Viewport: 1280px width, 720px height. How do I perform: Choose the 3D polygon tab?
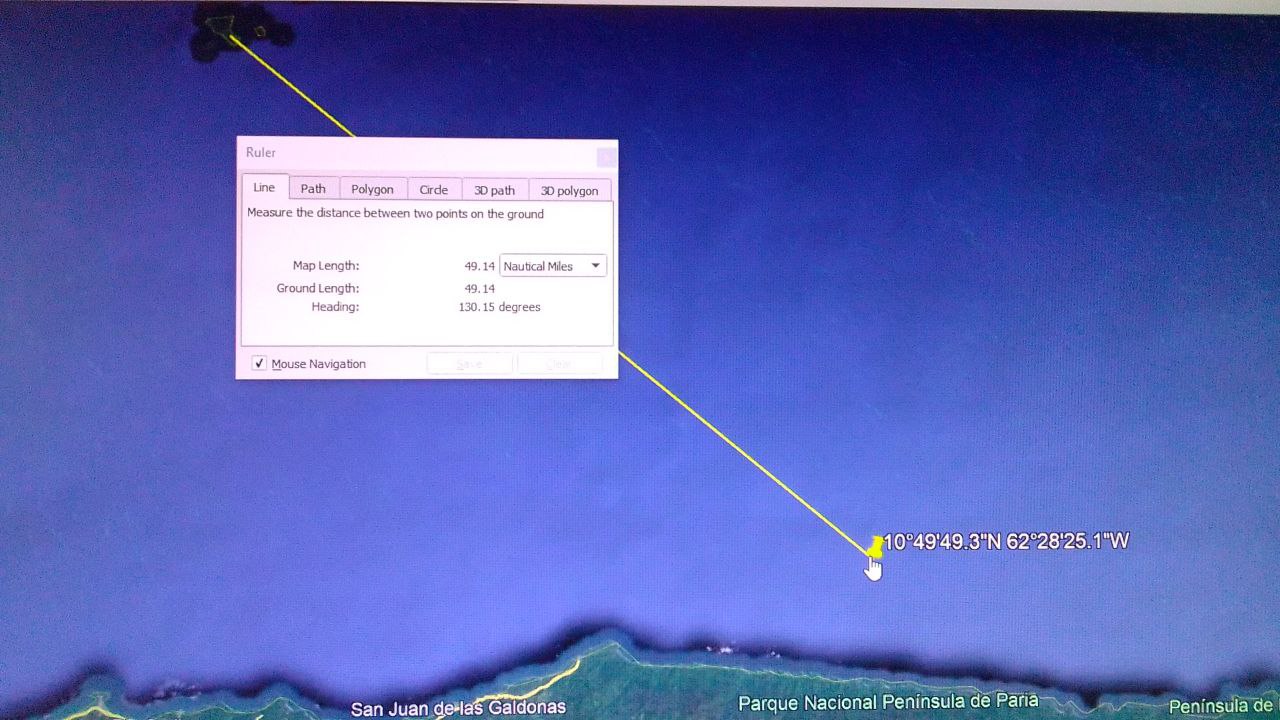point(569,190)
